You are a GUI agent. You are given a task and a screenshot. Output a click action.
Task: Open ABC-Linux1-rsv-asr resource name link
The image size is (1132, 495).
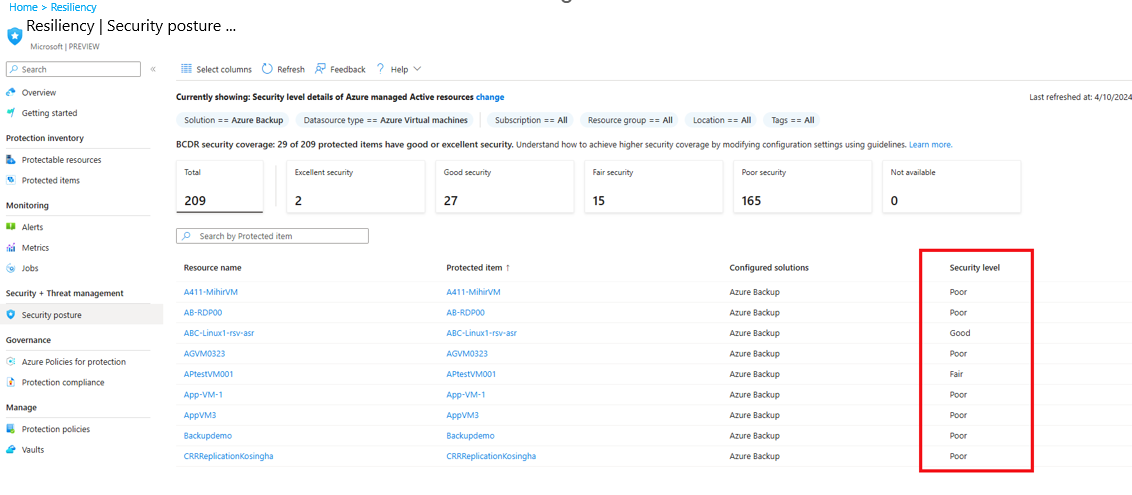click(x=219, y=333)
